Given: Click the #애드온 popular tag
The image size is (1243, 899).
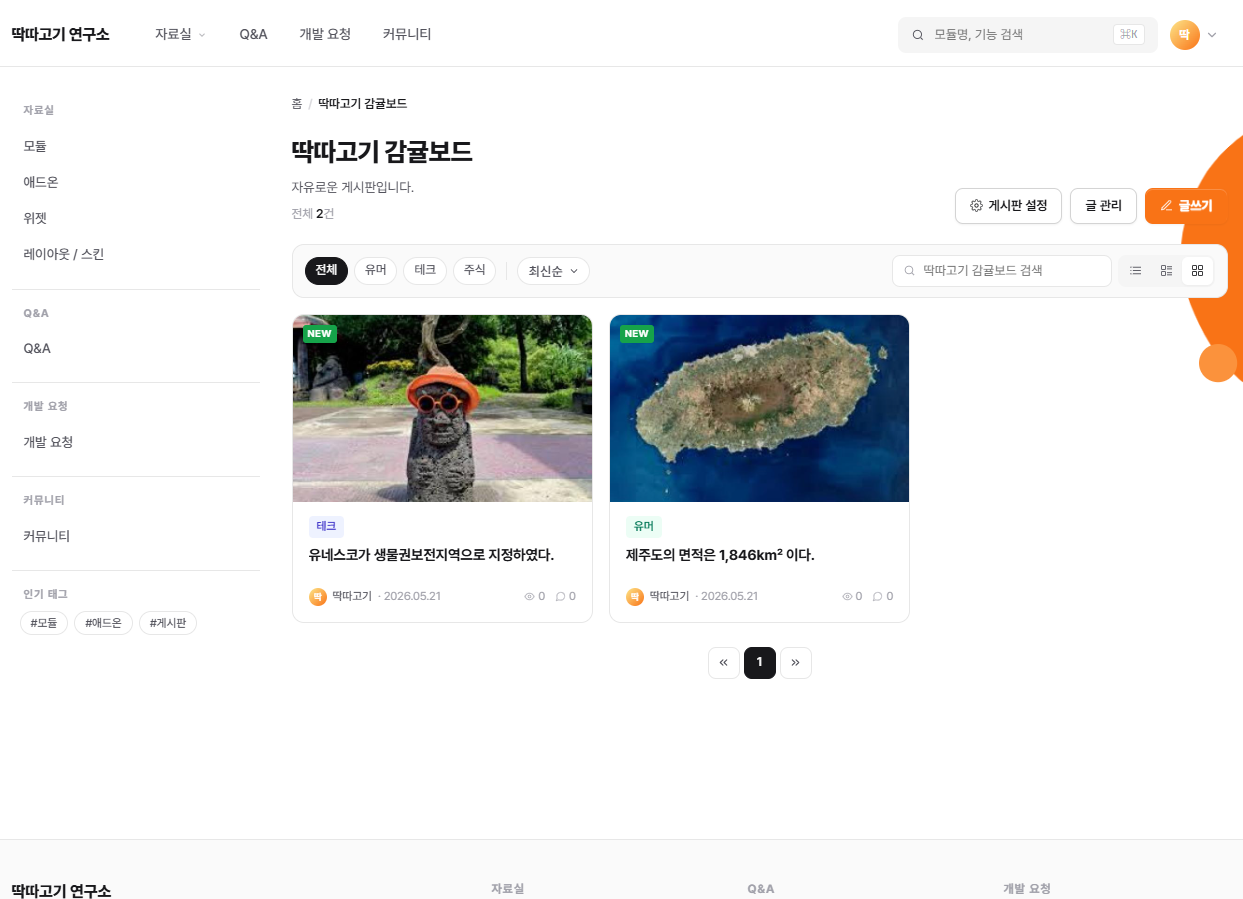Looking at the screenshot, I should (x=103, y=623).
